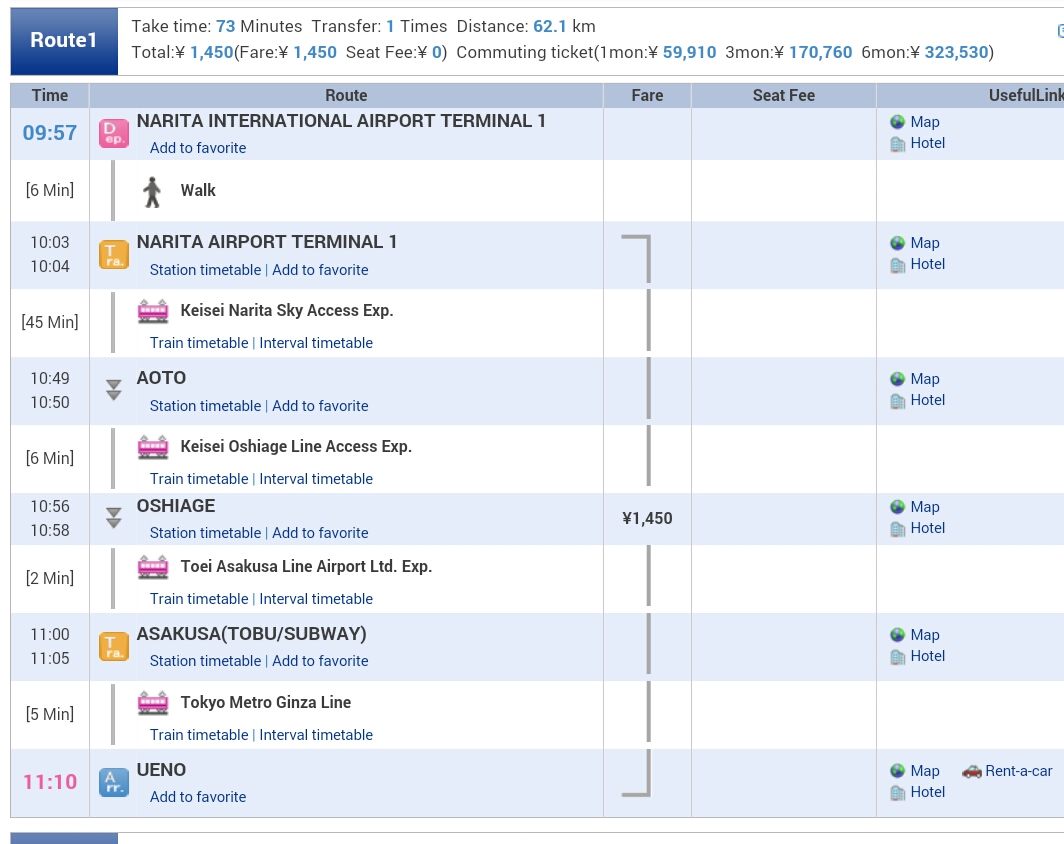The image size is (1064, 844).
Task: Add OSHIAGE to favorite
Action: point(320,533)
